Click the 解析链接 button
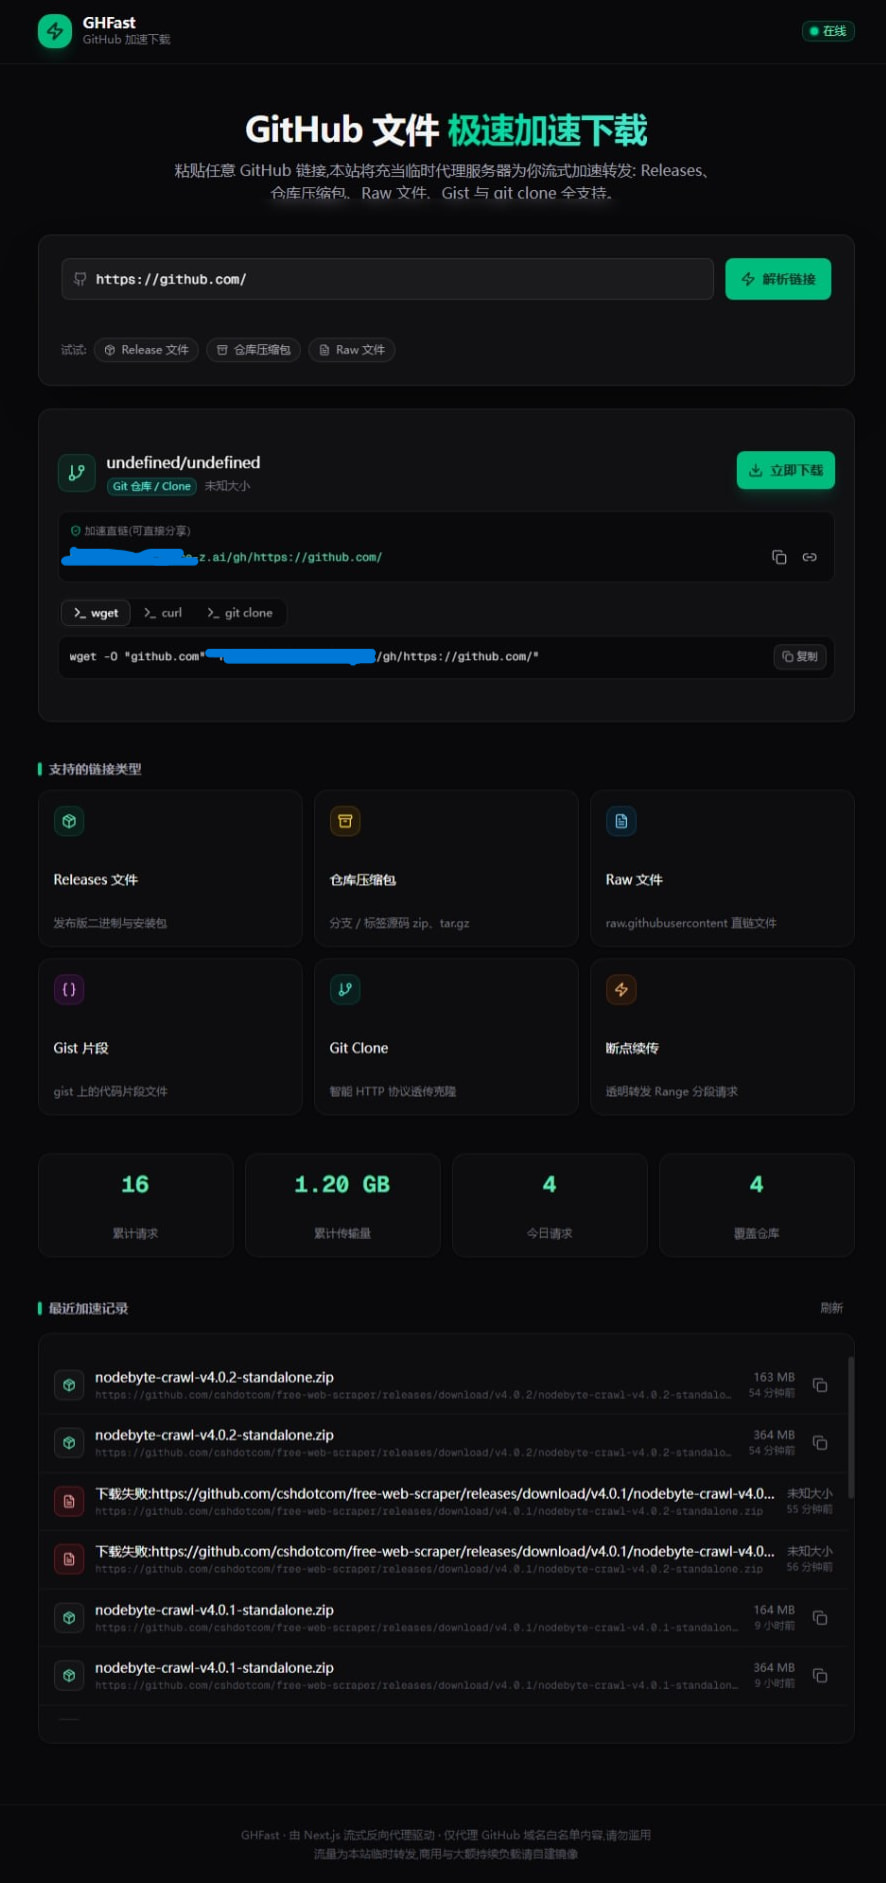This screenshot has width=886, height=1883. pos(778,279)
